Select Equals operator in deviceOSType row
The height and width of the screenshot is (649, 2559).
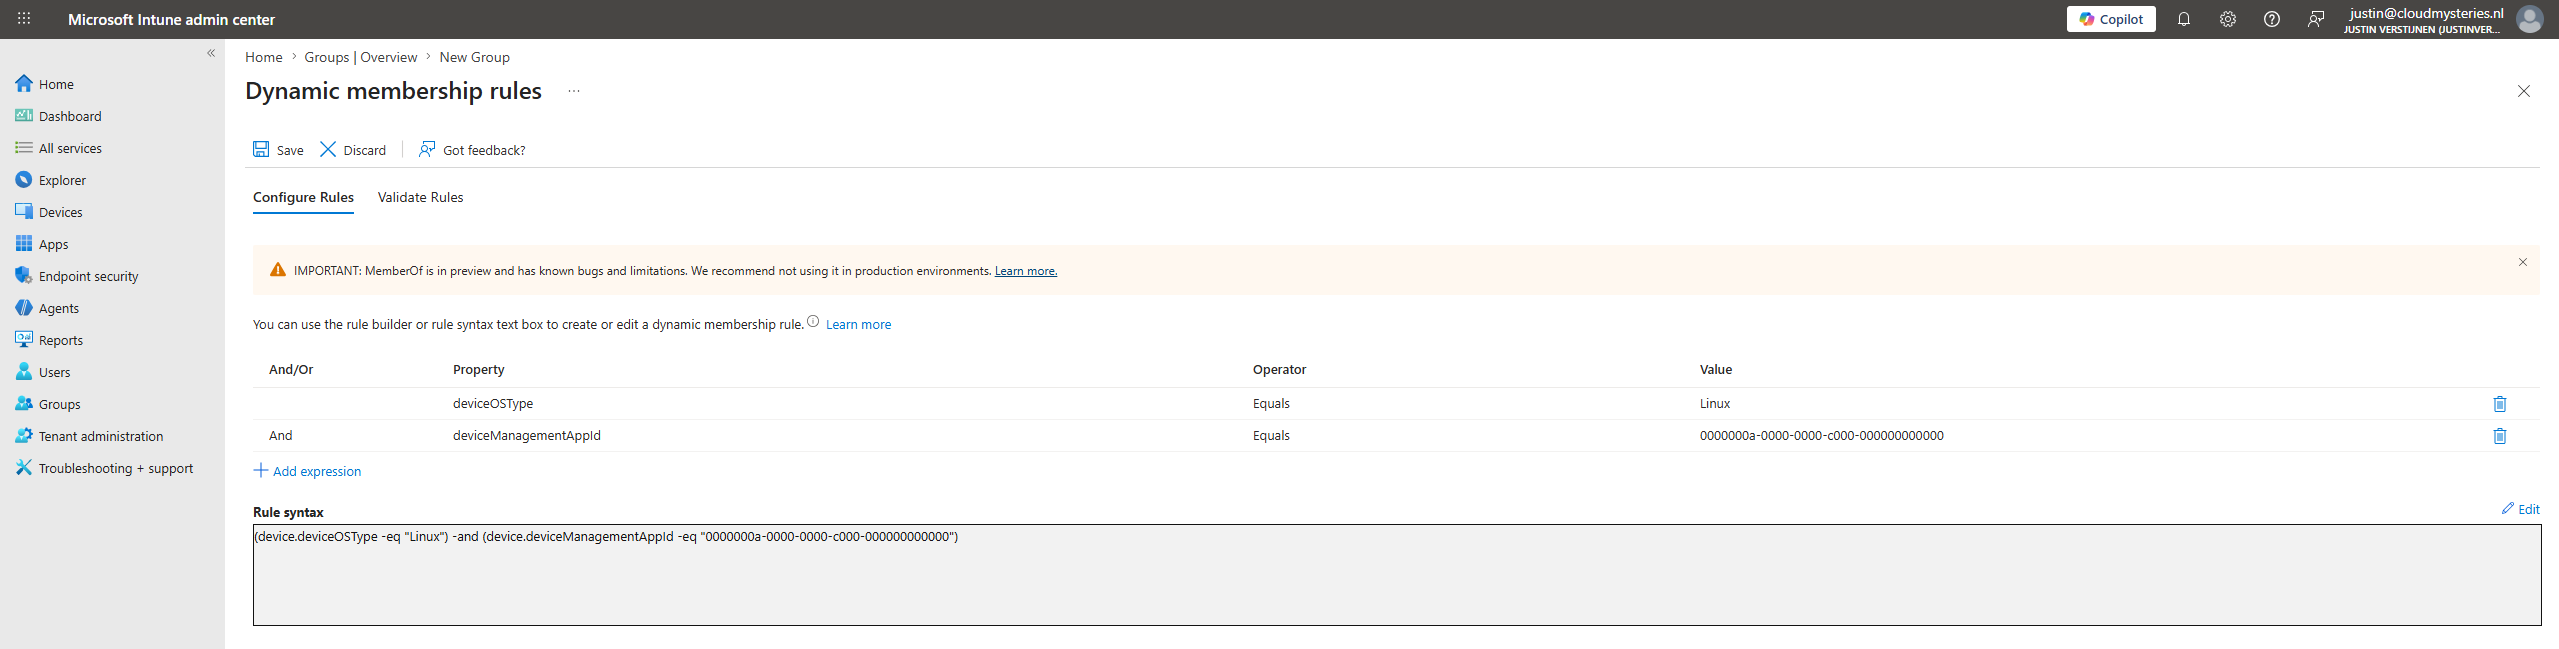click(x=1271, y=404)
